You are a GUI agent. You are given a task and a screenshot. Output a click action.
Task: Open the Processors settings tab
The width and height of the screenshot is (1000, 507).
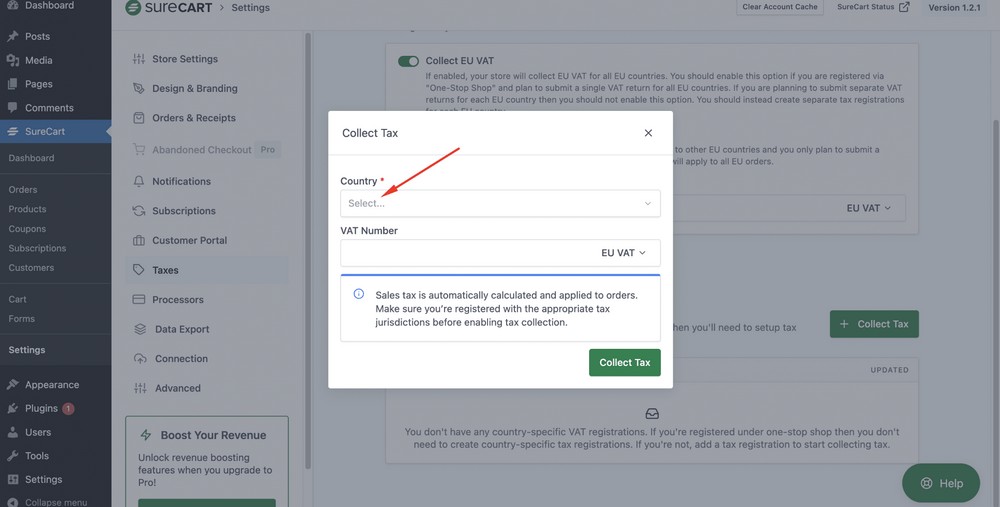pos(177,300)
